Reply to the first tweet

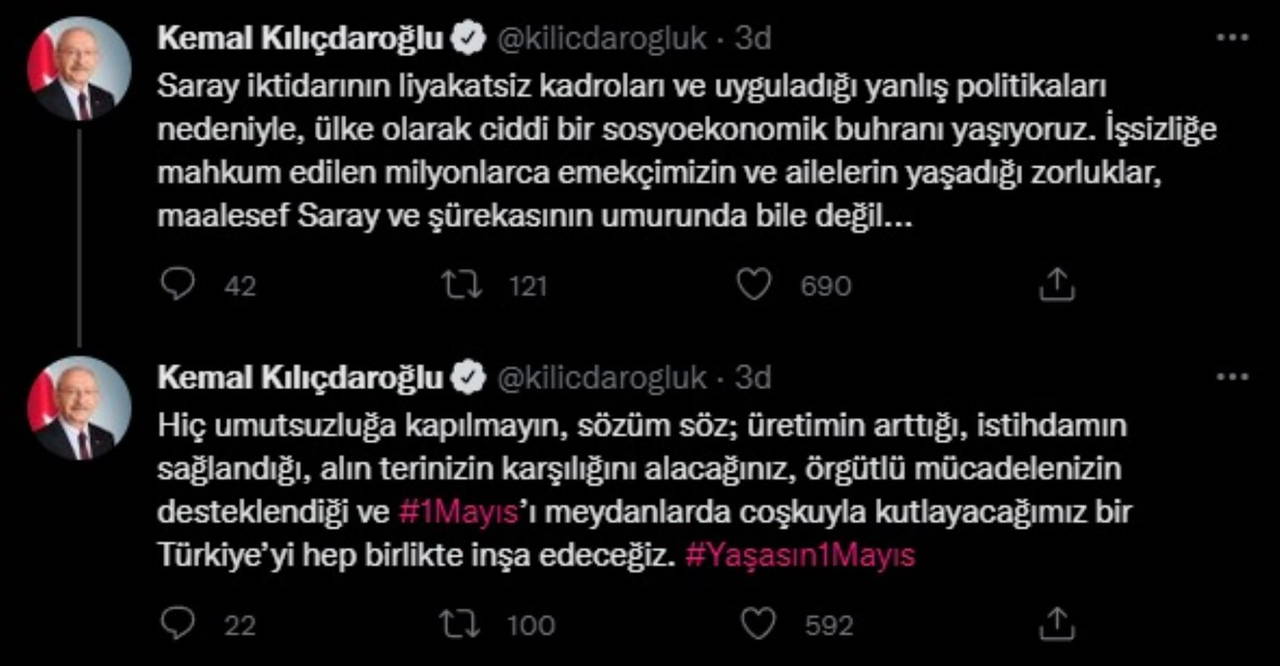click(177, 286)
